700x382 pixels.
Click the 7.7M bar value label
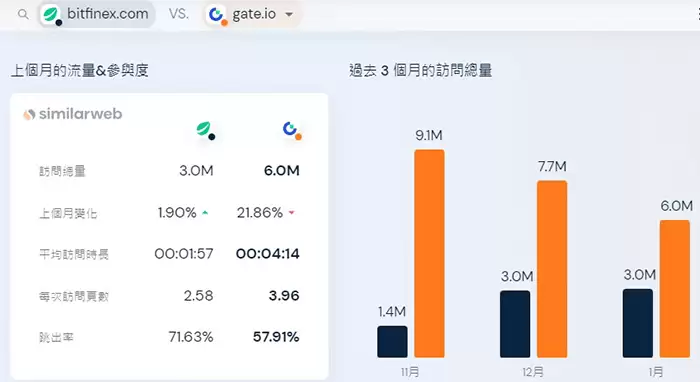click(x=552, y=166)
